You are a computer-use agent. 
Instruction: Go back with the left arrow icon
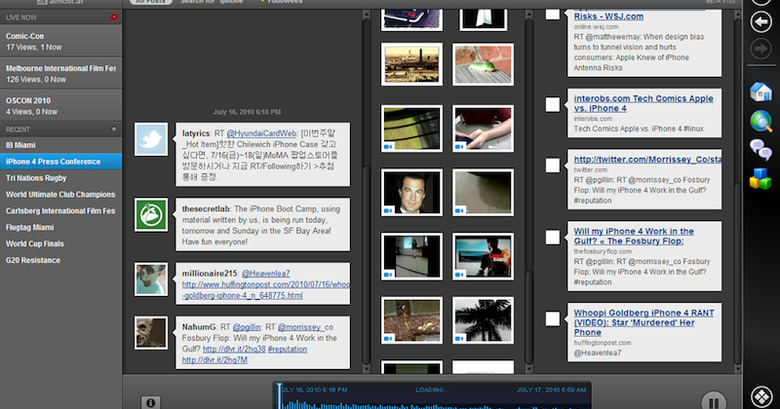[x=761, y=22]
